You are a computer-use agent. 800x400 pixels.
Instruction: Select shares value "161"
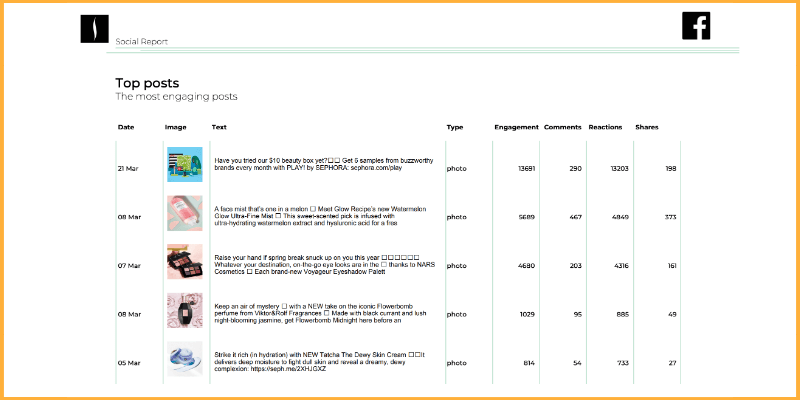672,266
